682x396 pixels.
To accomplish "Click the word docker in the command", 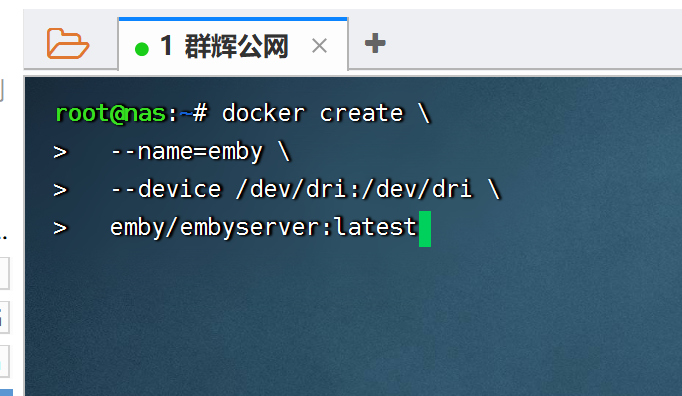I will 263,114.
